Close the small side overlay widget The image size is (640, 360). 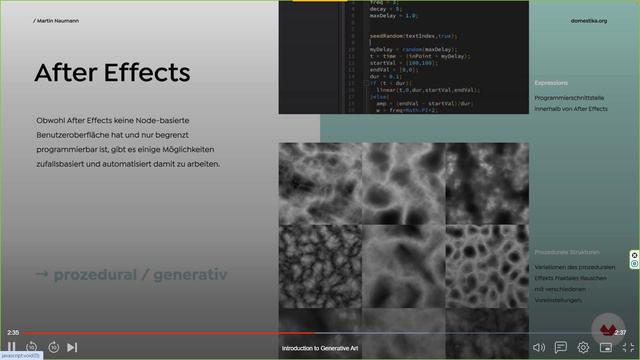coord(634,256)
